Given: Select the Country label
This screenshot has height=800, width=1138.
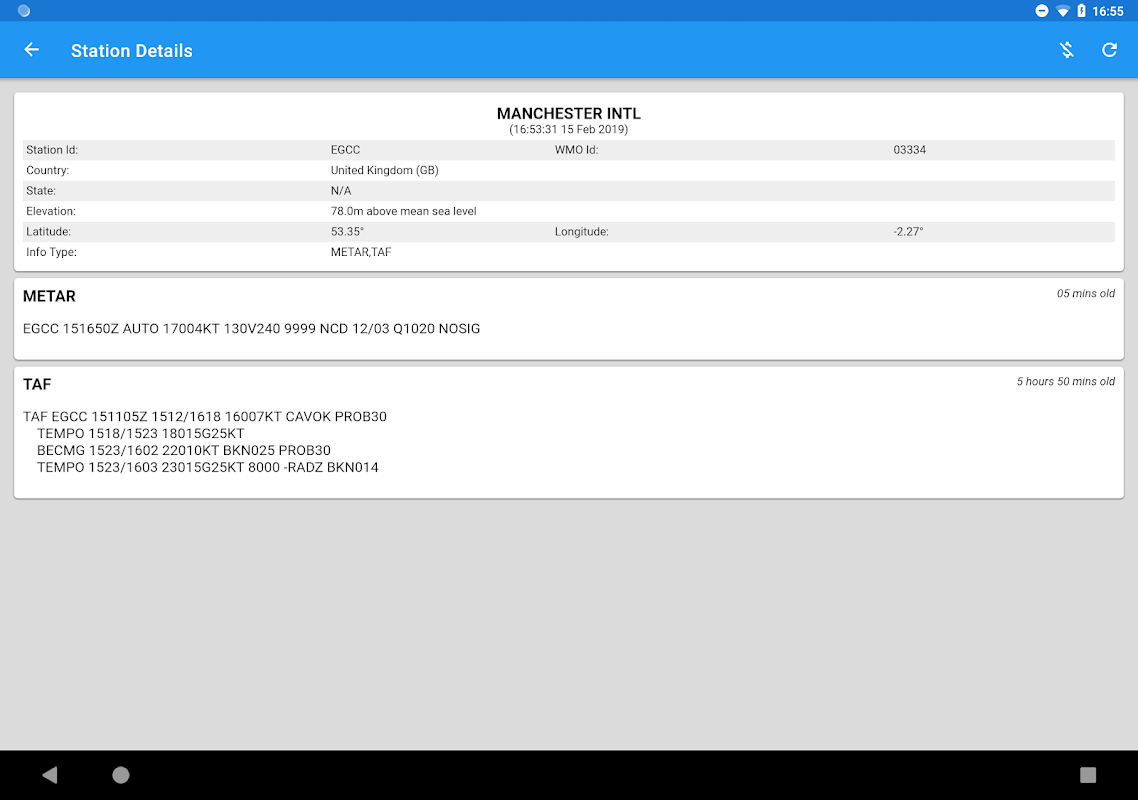Looking at the screenshot, I should pos(48,170).
